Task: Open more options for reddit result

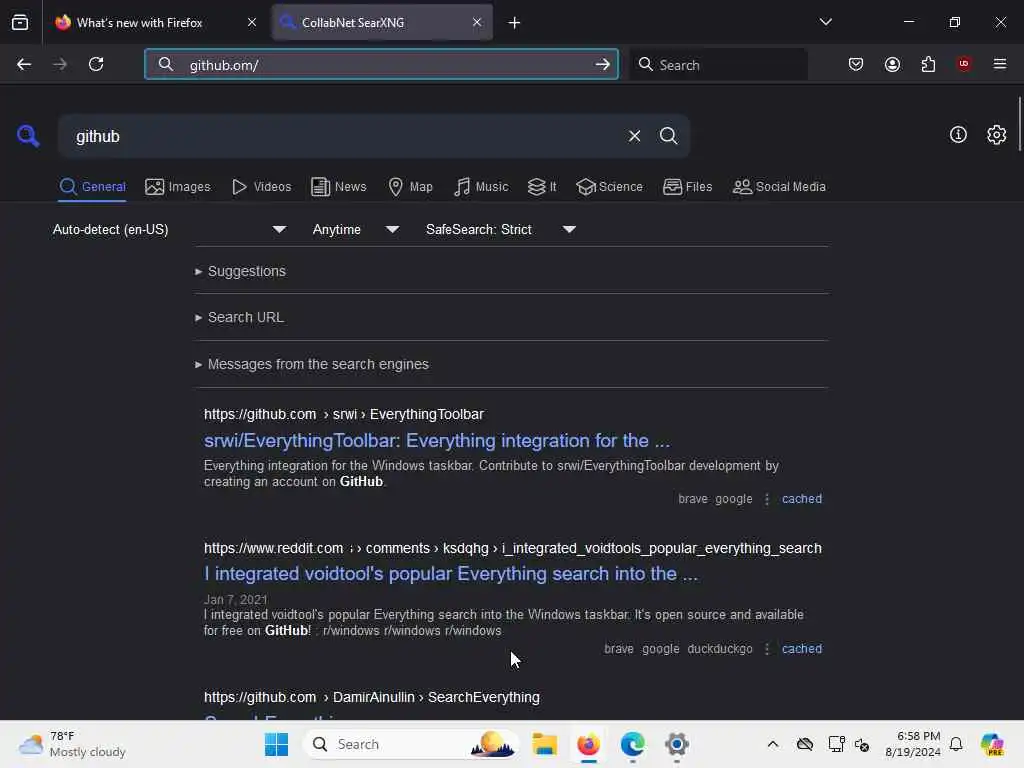Action: point(767,649)
